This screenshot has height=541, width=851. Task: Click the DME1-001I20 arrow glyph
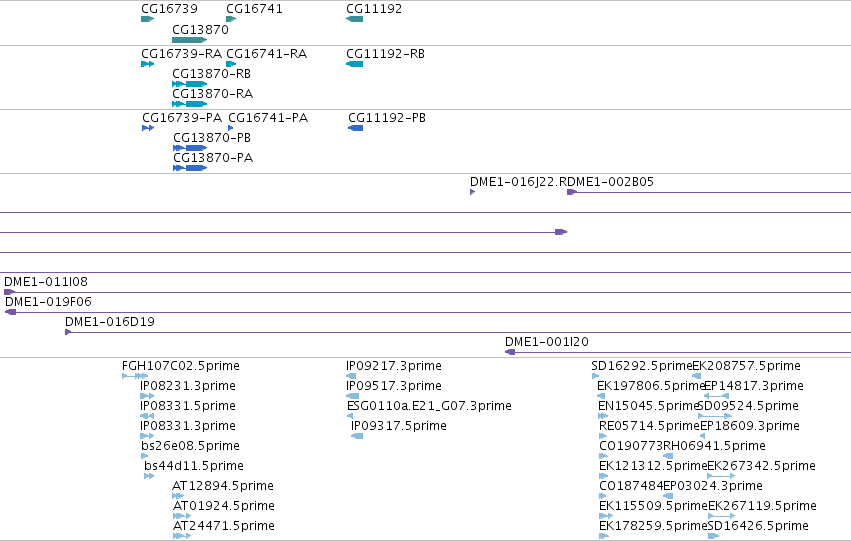510,352
